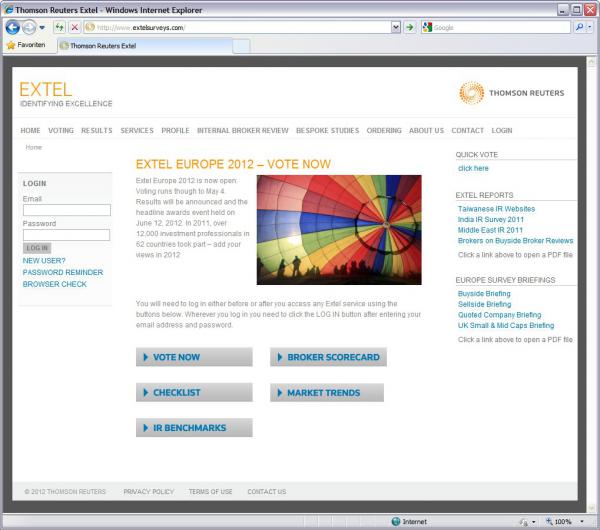600x530 pixels.
Task: Open the Buyside Briefing link
Action: [484, 294]
